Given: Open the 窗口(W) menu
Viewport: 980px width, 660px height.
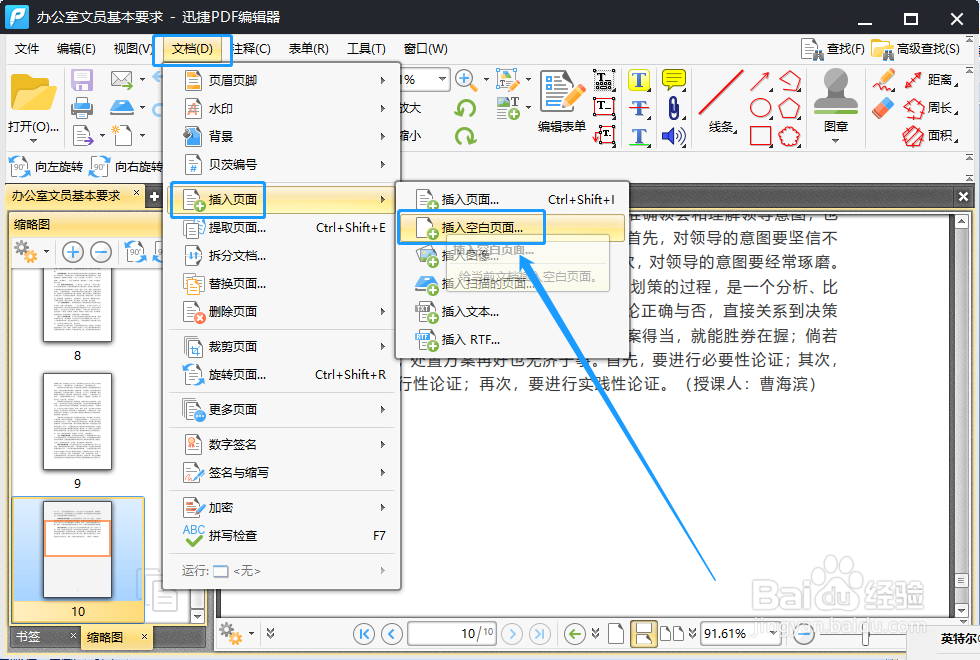Looking at the screenshot, I should coord(426,49).
